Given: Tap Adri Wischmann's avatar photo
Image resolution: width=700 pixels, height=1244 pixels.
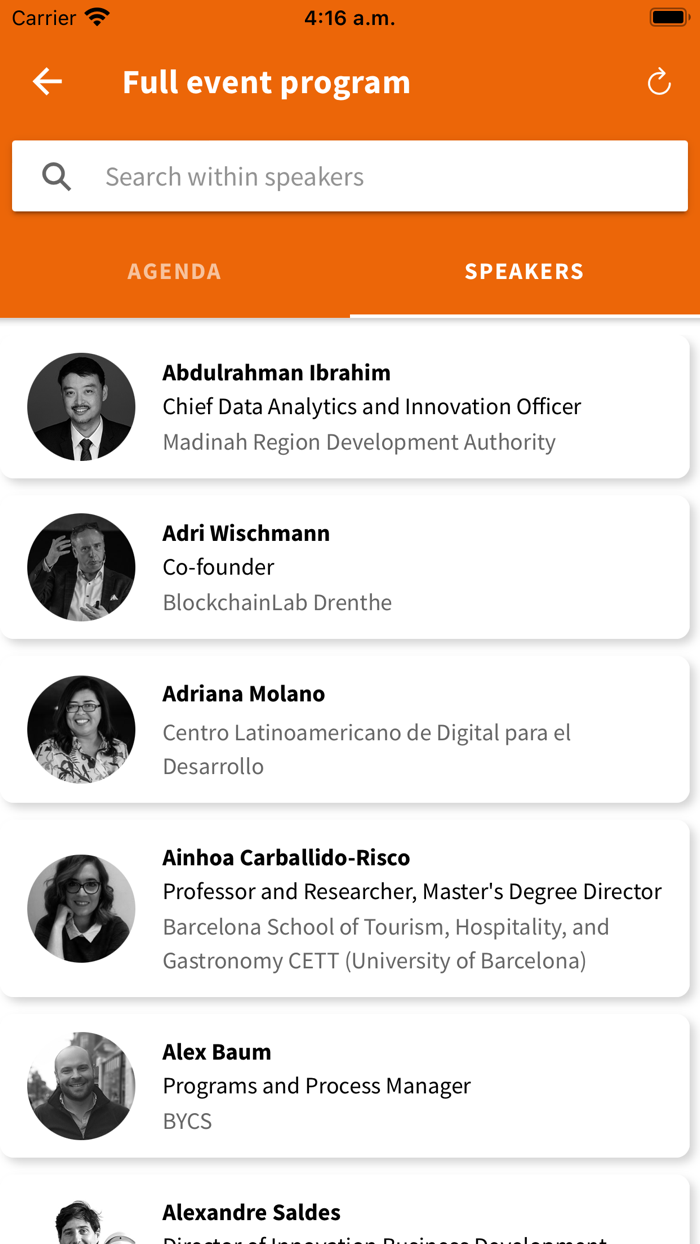Looking at the screenshot, I should (x=81, y=567).
